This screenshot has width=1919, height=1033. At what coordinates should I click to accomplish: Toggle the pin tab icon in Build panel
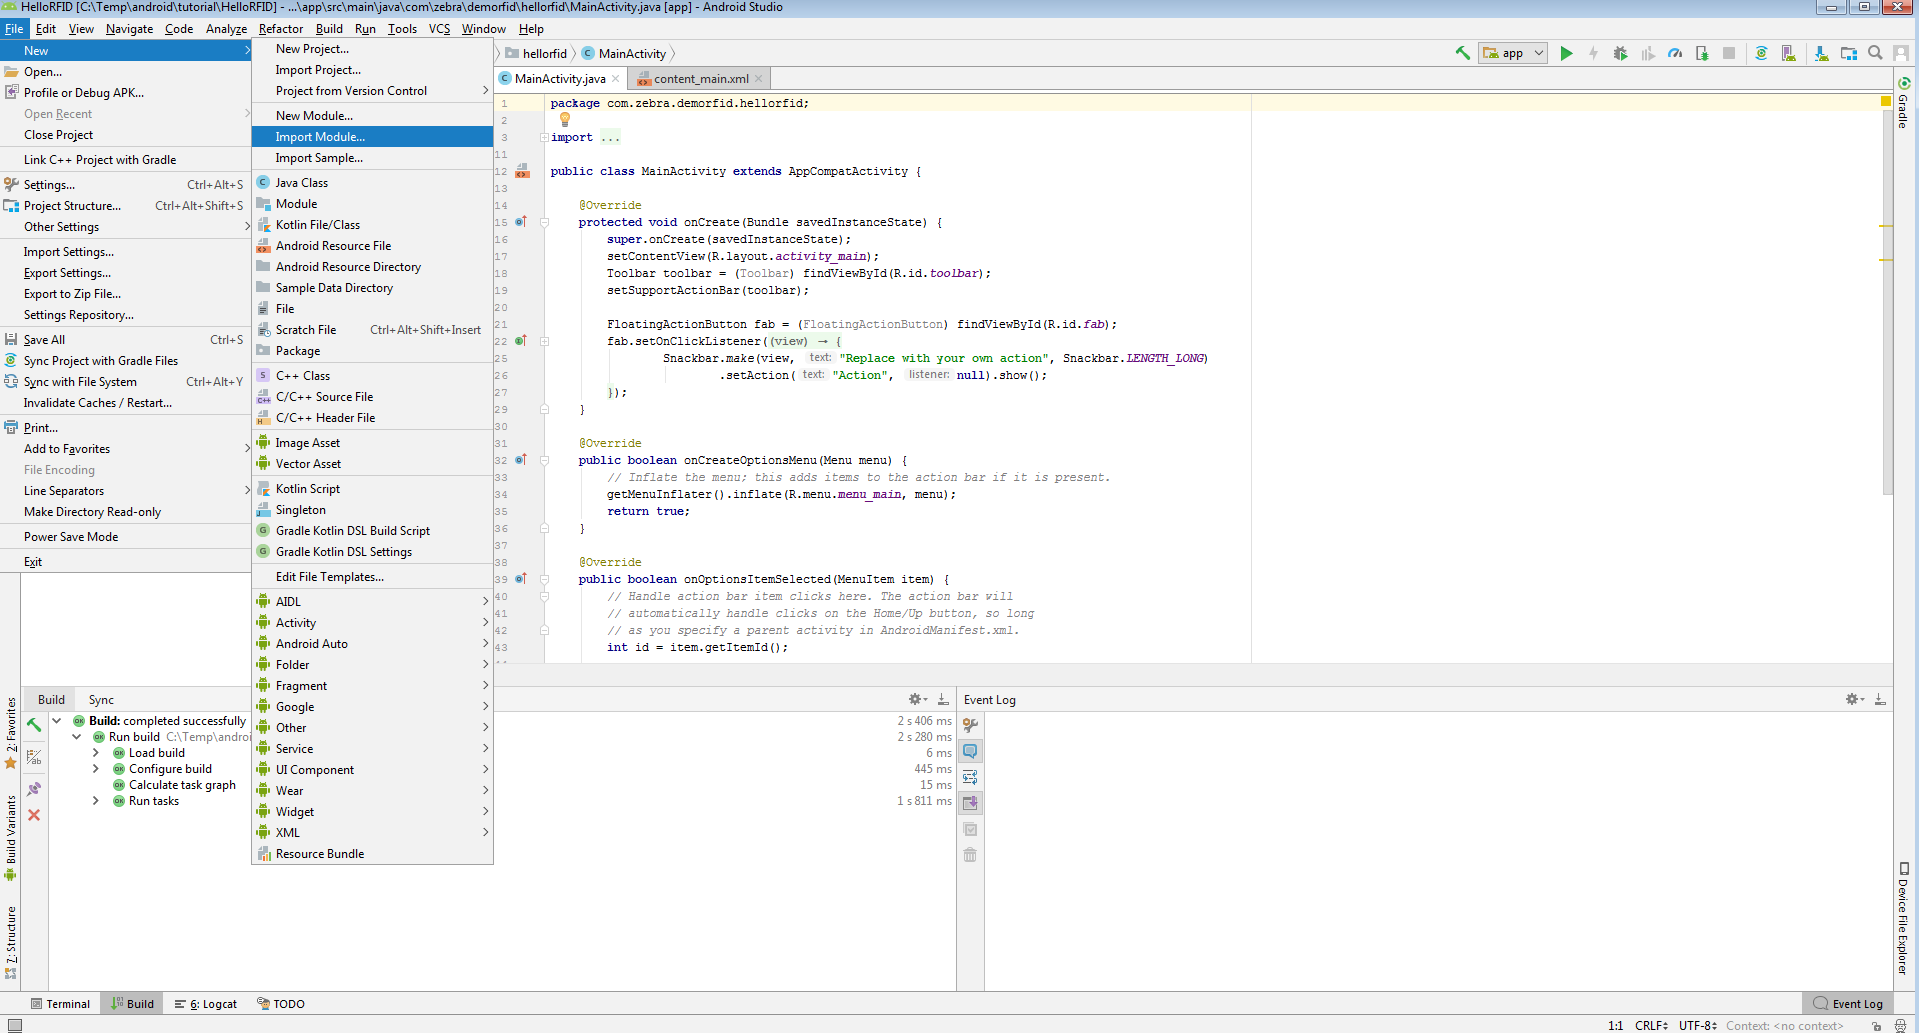coord(34,789)
